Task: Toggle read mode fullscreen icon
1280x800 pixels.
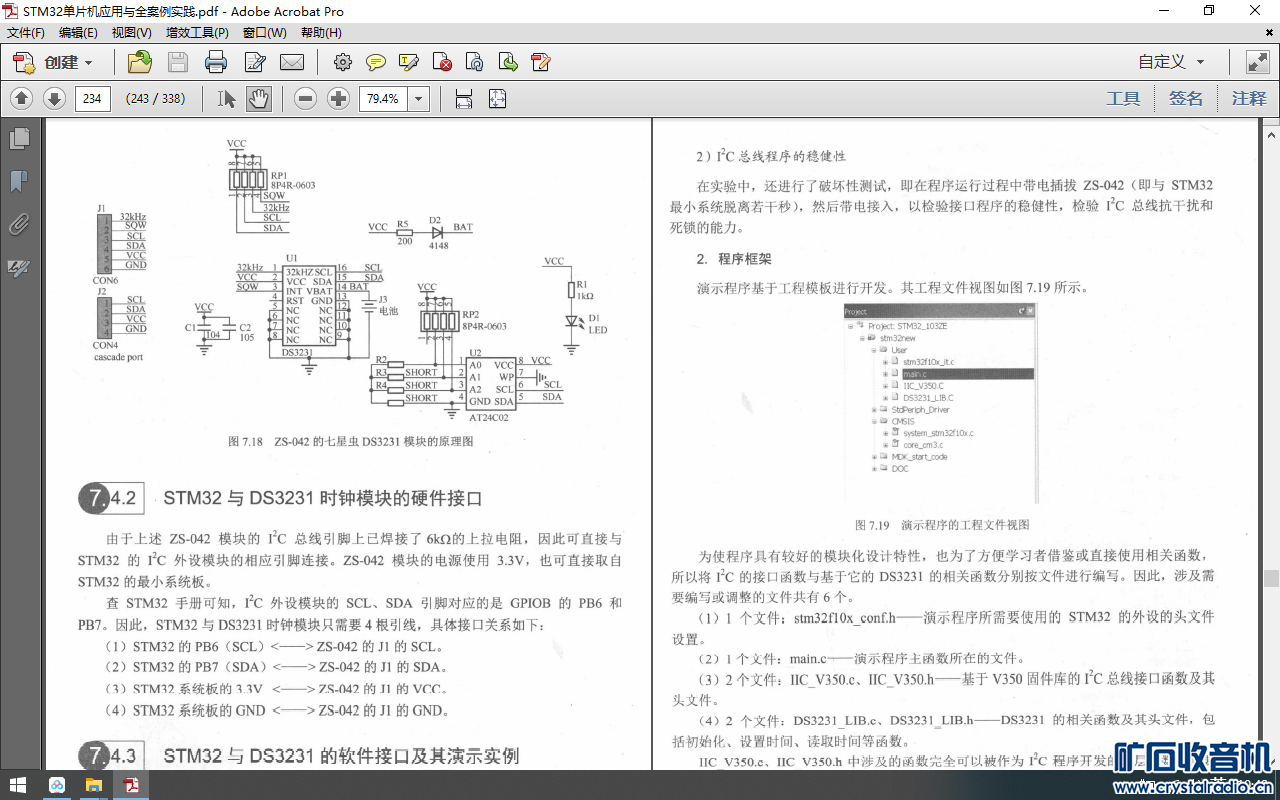Action: 1257,62
